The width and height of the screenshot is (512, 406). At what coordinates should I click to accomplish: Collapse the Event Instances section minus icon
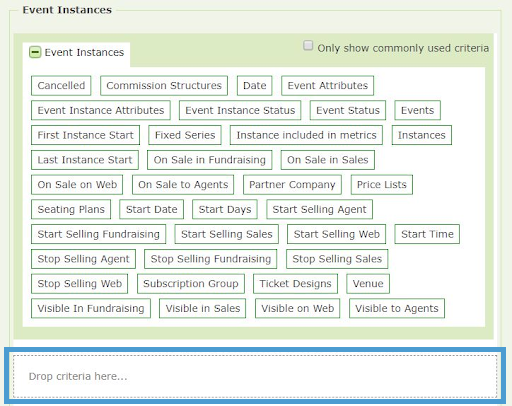tap(35, 52)
